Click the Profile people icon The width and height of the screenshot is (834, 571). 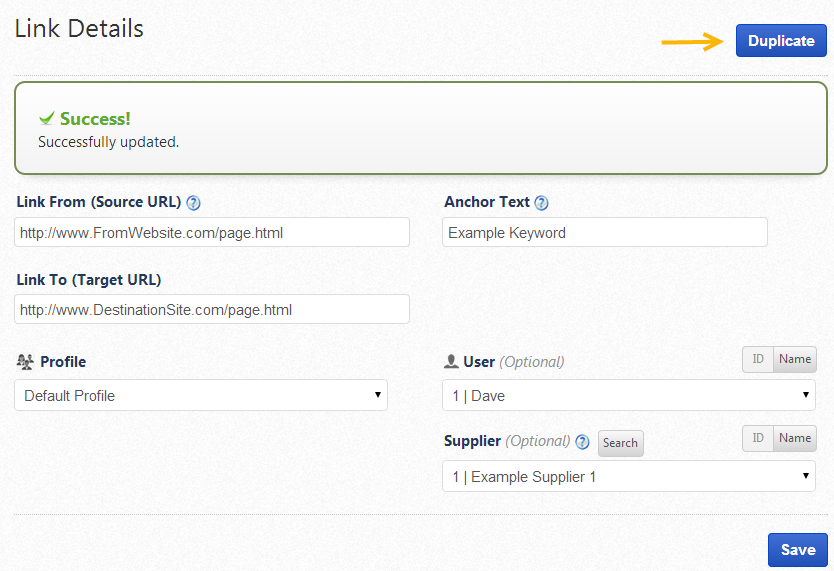[26, 362]
